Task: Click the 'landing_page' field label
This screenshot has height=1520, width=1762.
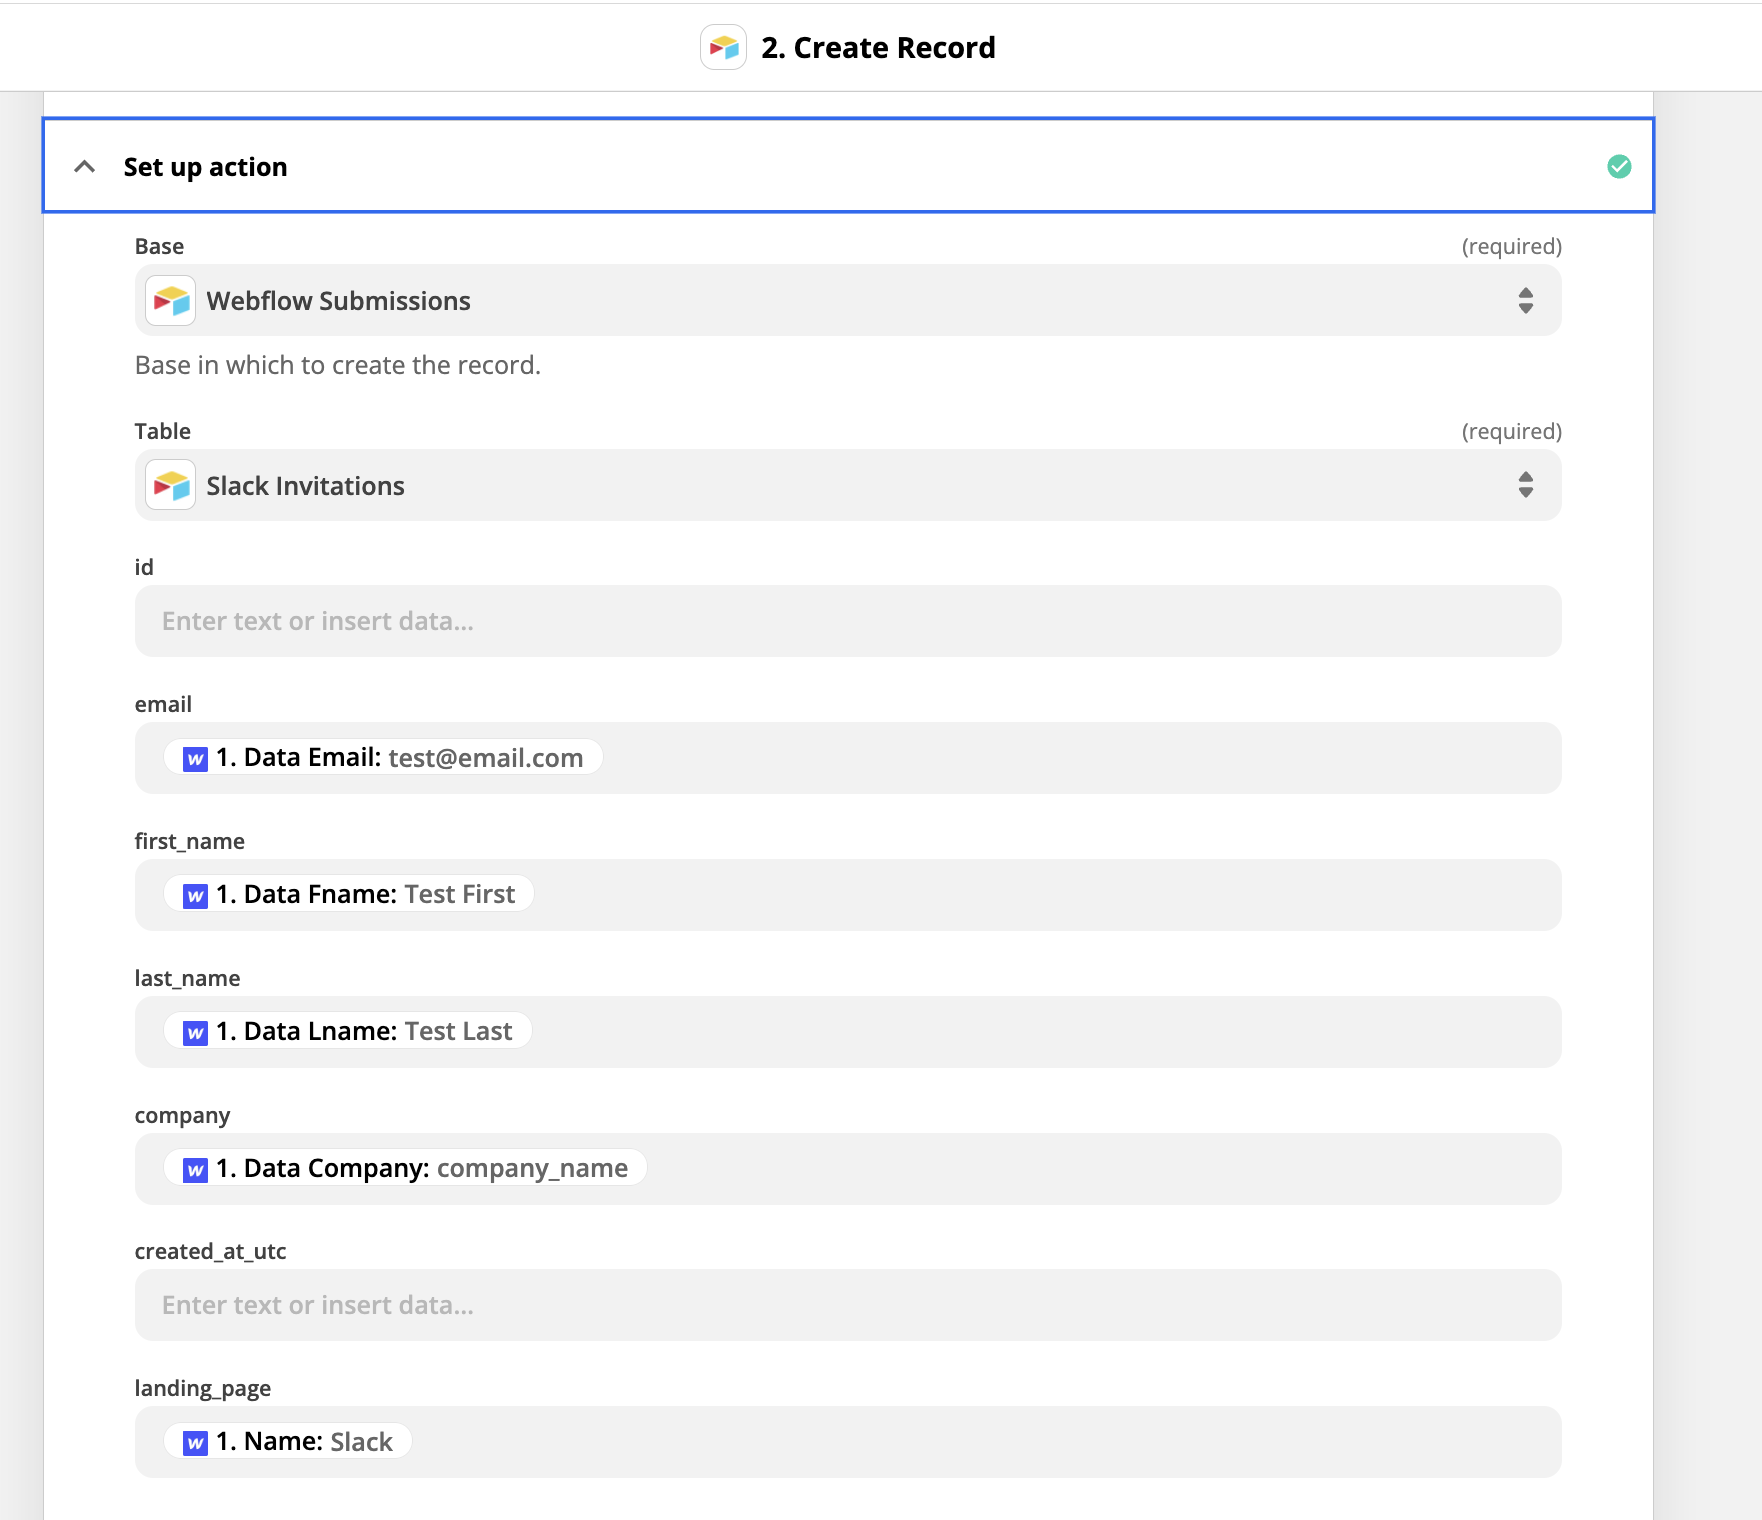Action: click(x=203, y=1388)
